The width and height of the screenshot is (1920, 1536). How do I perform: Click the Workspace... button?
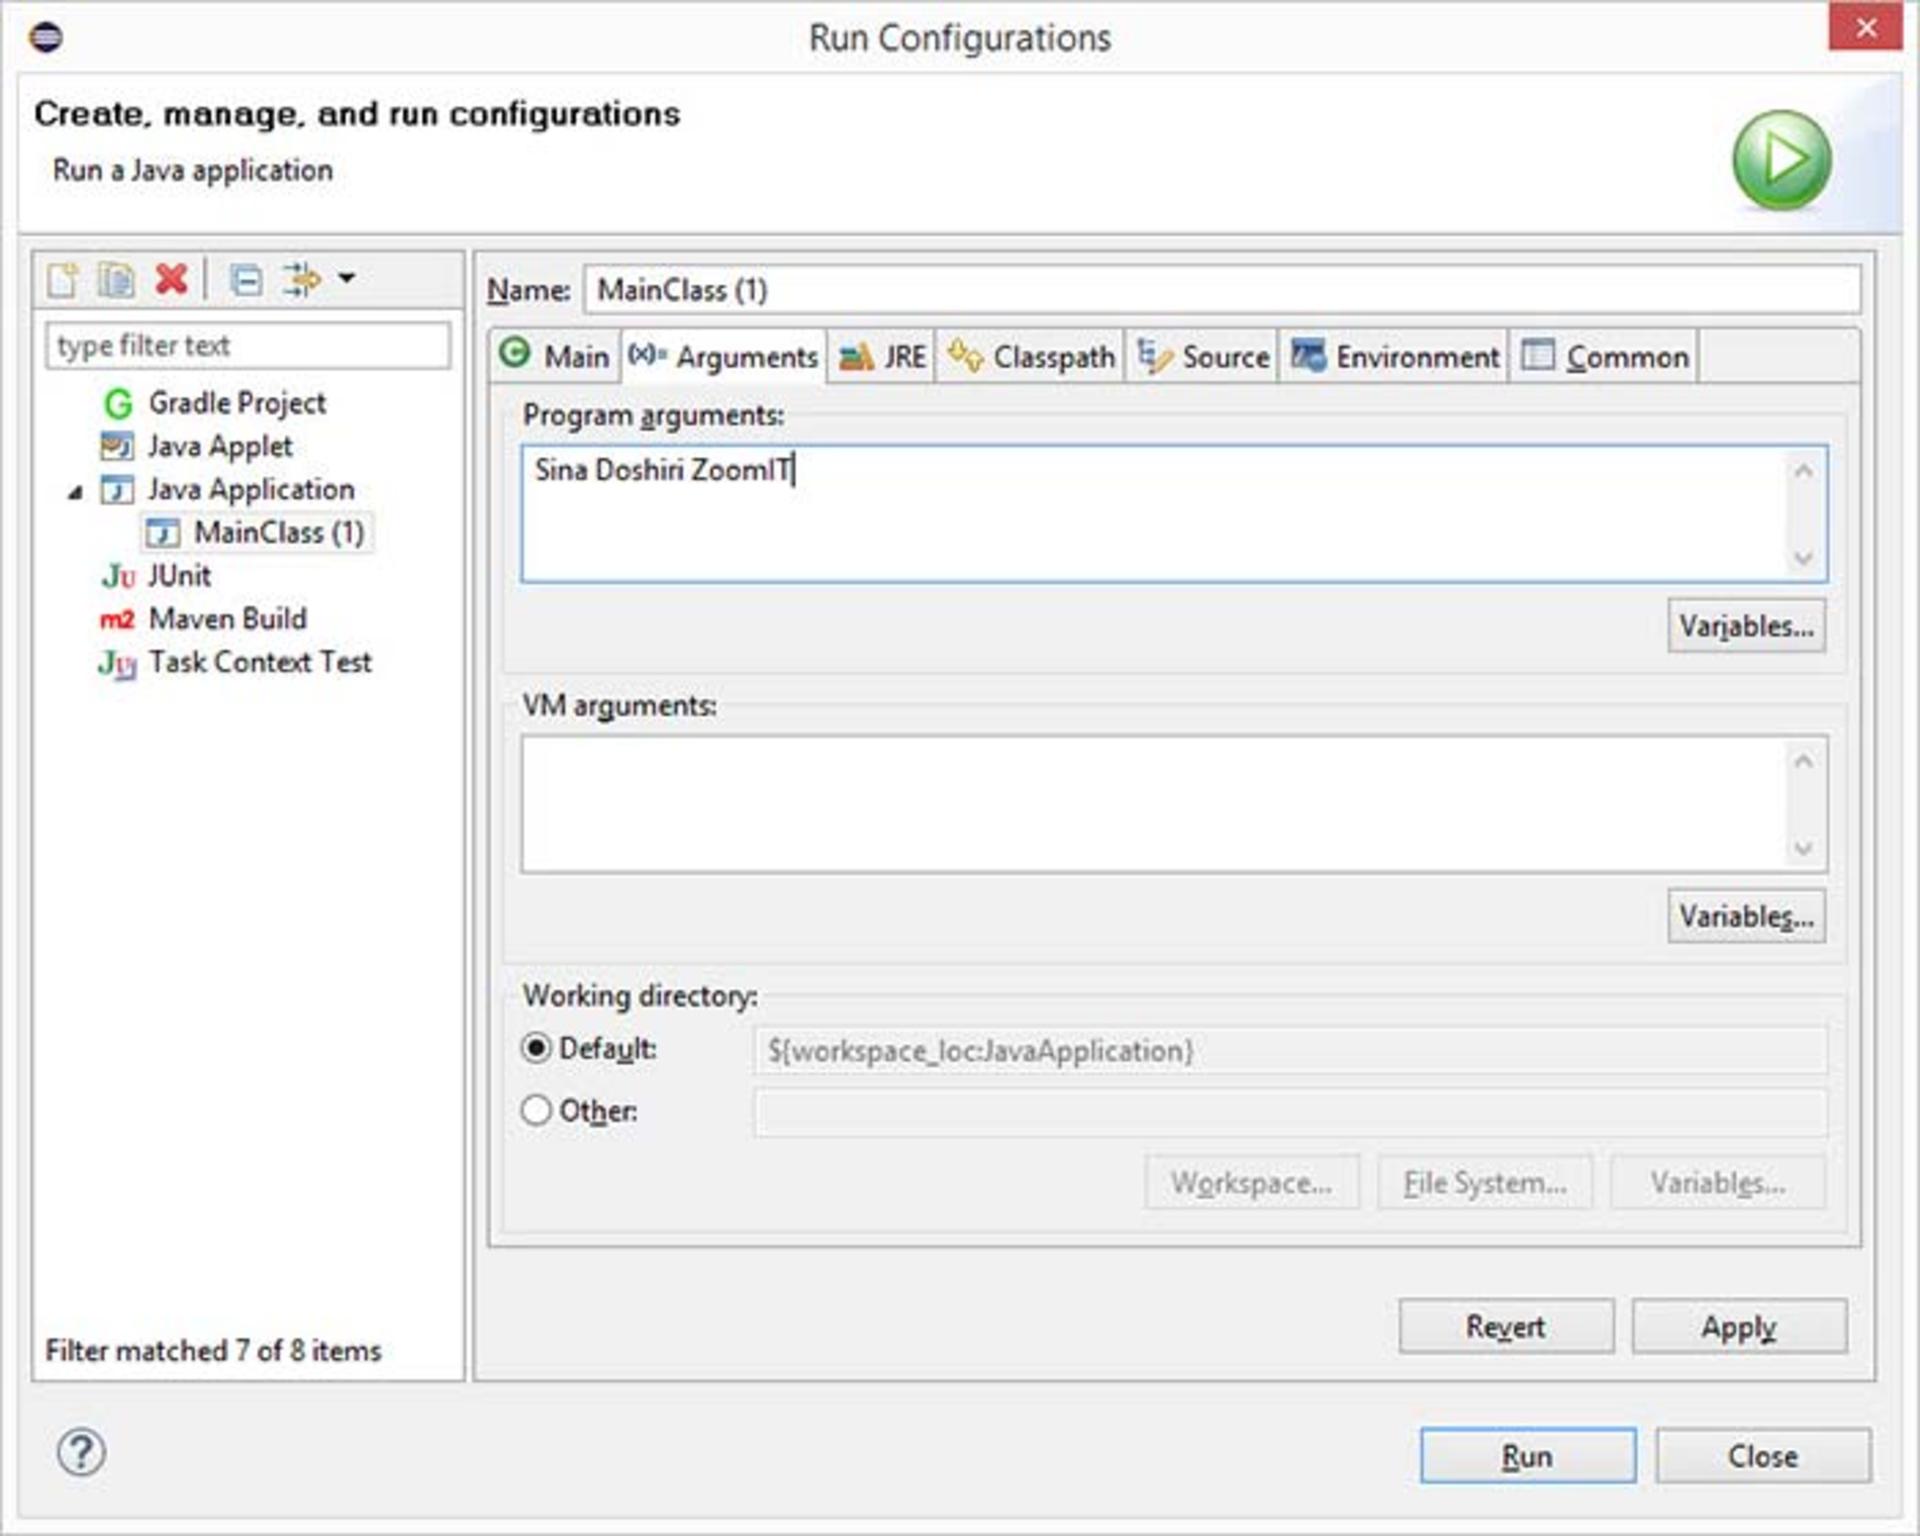(1252, 1183)
